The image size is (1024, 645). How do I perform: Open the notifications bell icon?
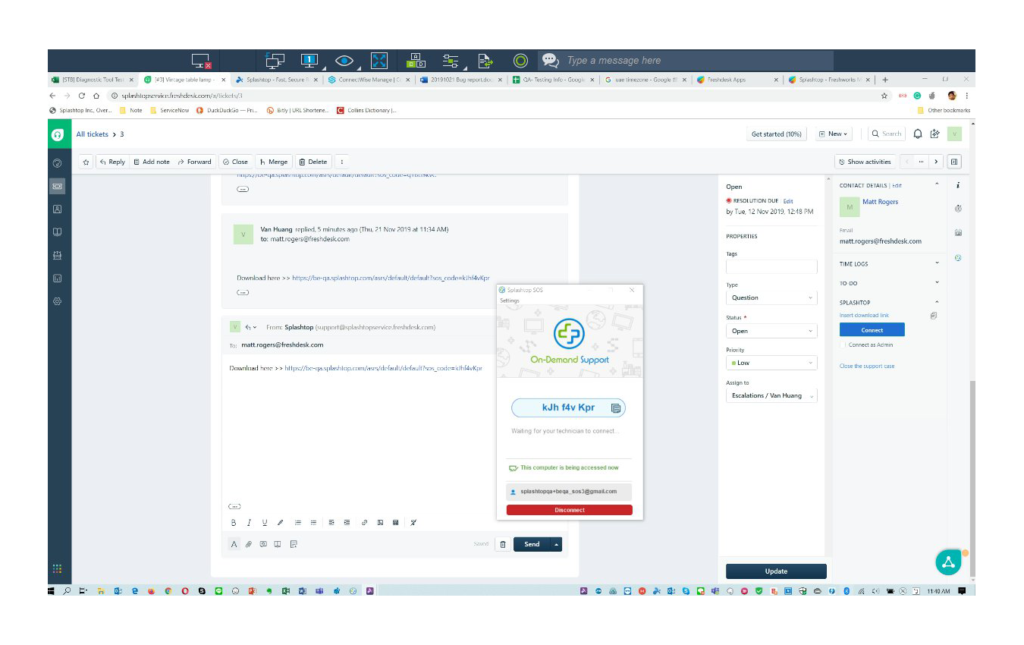point(918,134)
